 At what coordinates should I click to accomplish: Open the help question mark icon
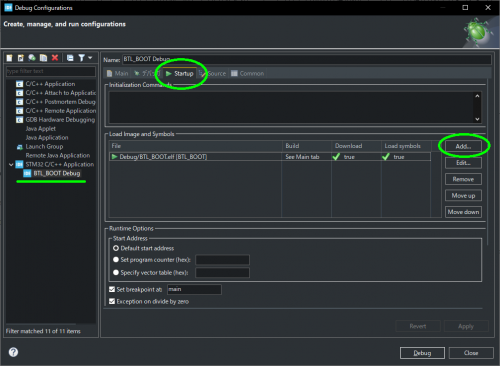pyautogui.click(x=13, y=352)
